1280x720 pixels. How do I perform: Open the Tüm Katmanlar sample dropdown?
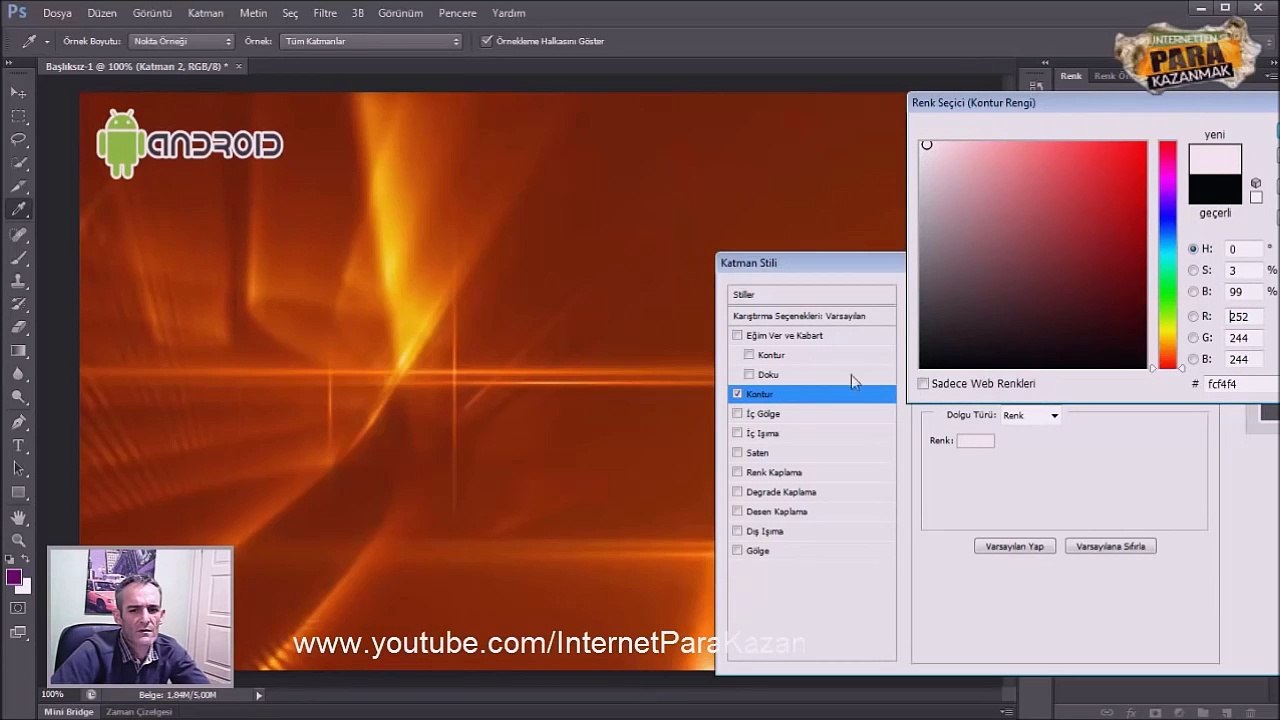372,41
